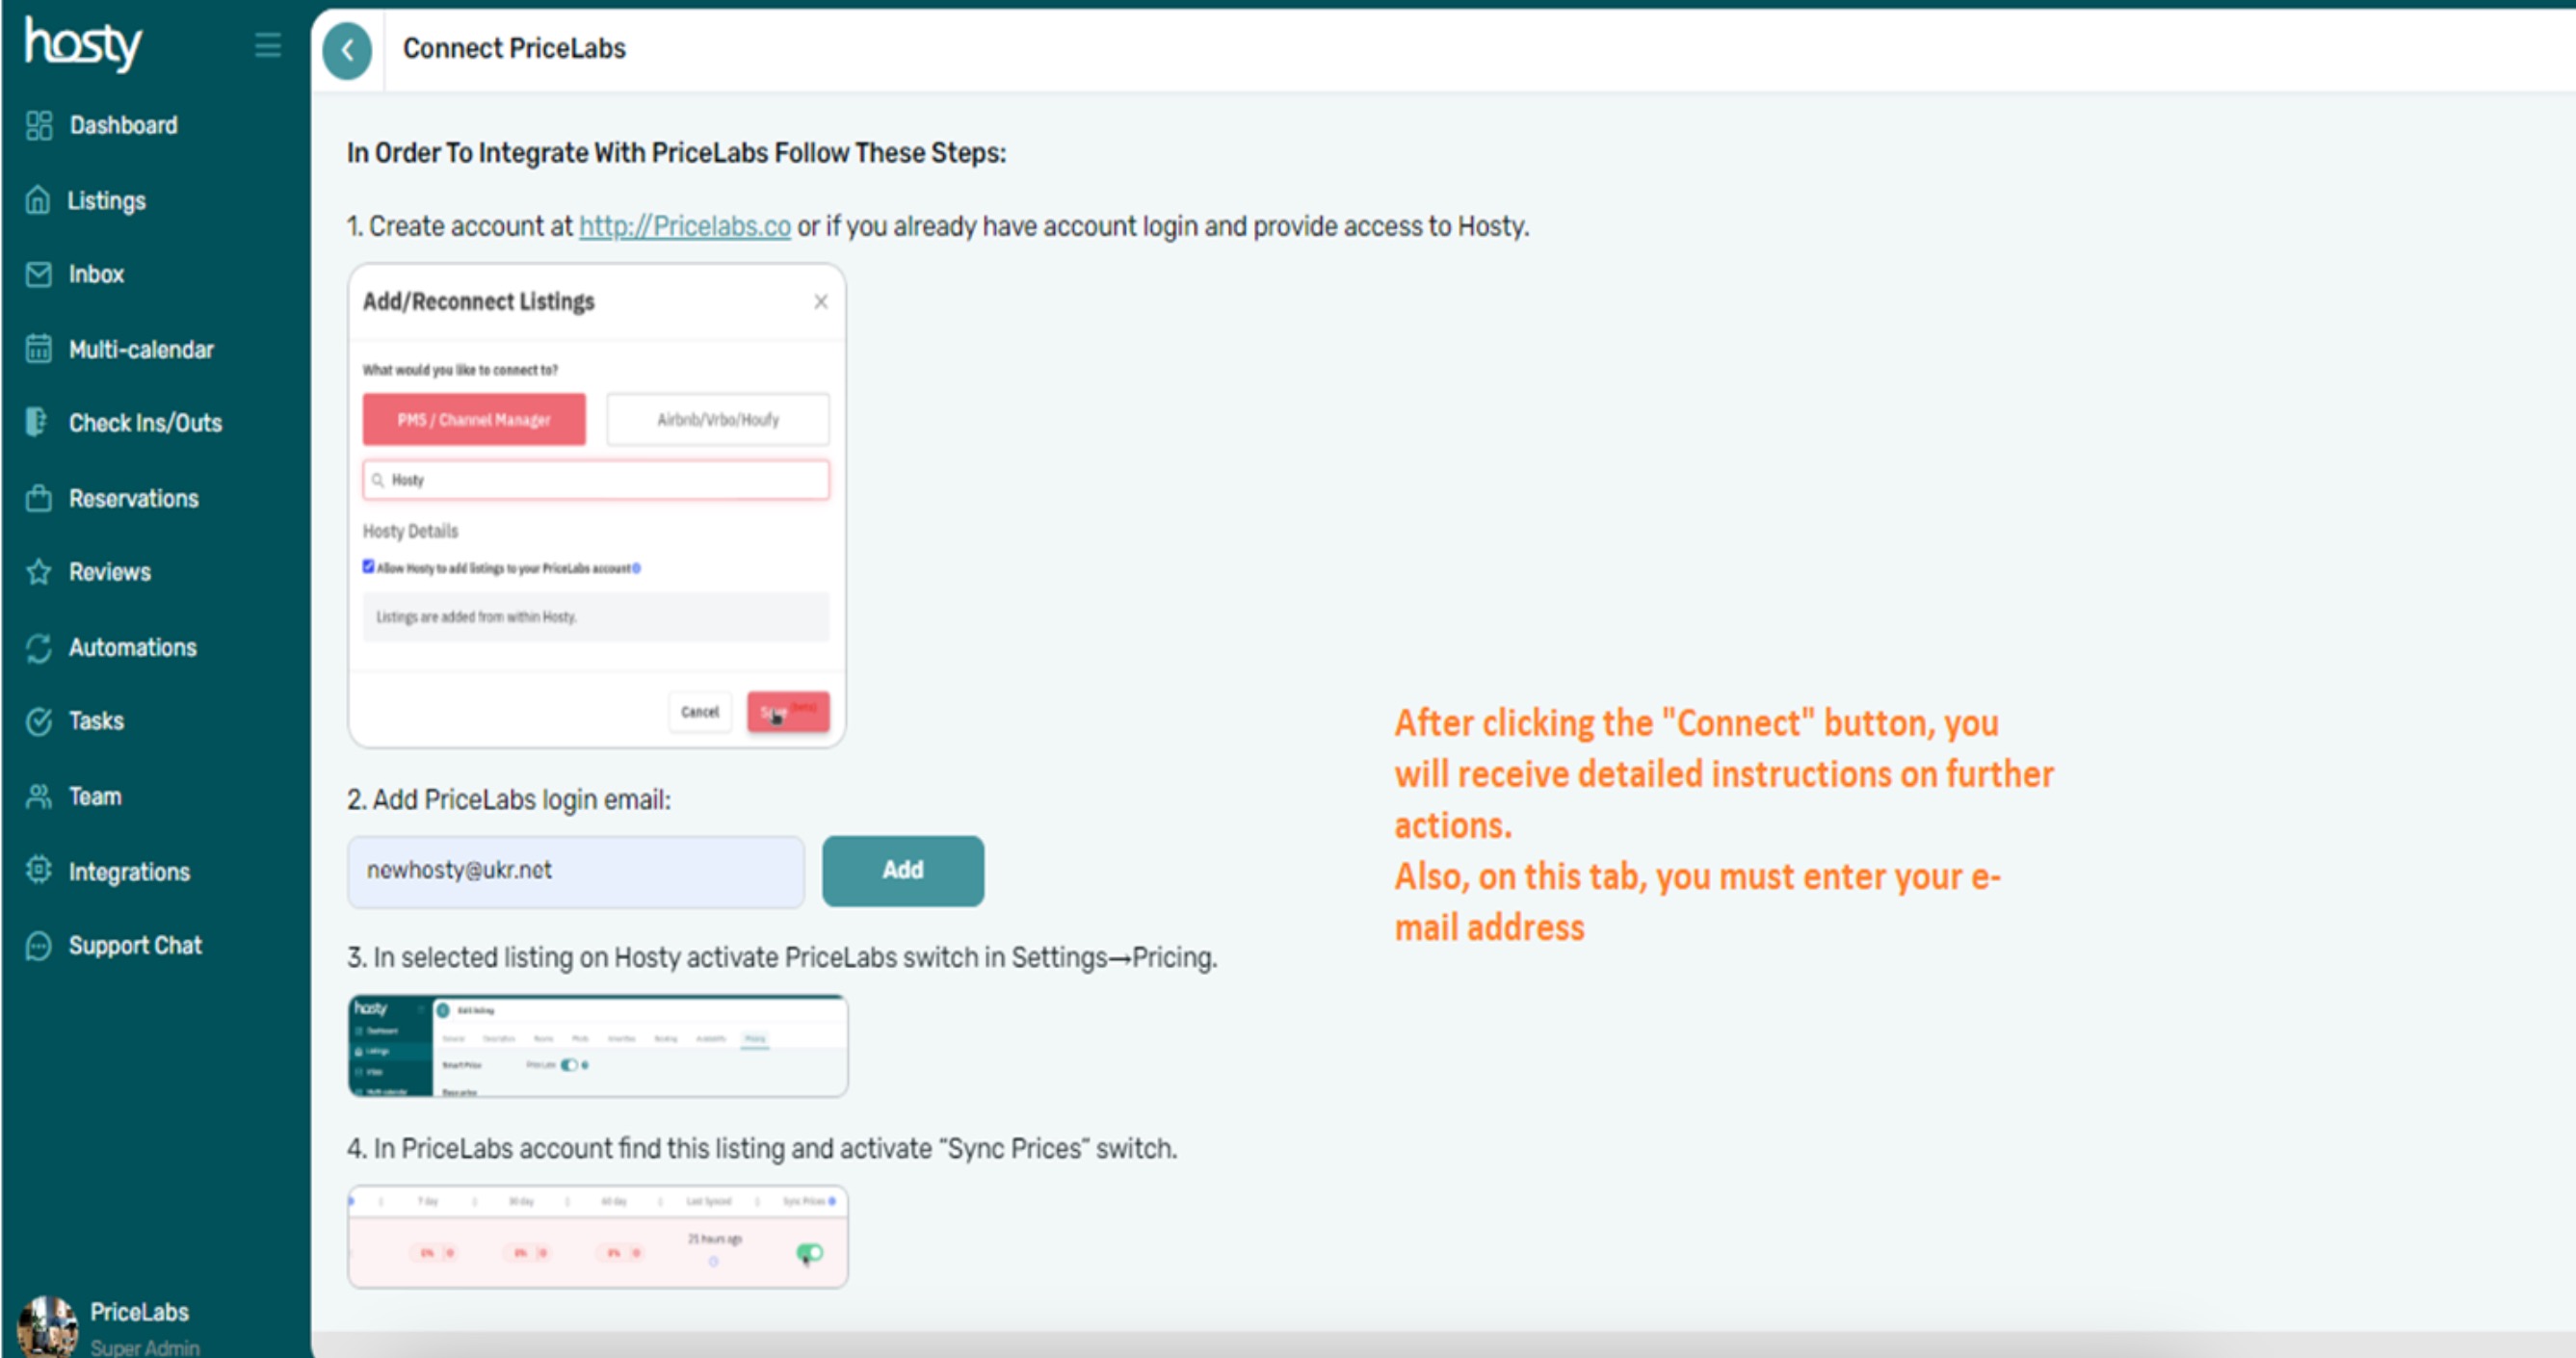The height and width of the screenshot is (1358, 2576).
Task: Click the Reviews star icon
Action: click(x=38, y=572)
